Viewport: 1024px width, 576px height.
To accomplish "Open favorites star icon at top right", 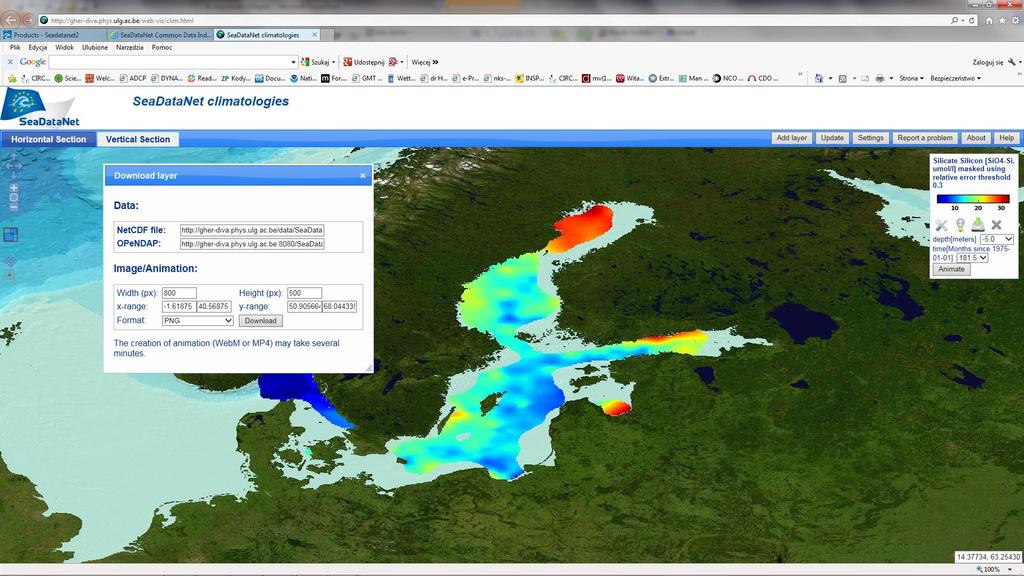I will [1002, 21].
